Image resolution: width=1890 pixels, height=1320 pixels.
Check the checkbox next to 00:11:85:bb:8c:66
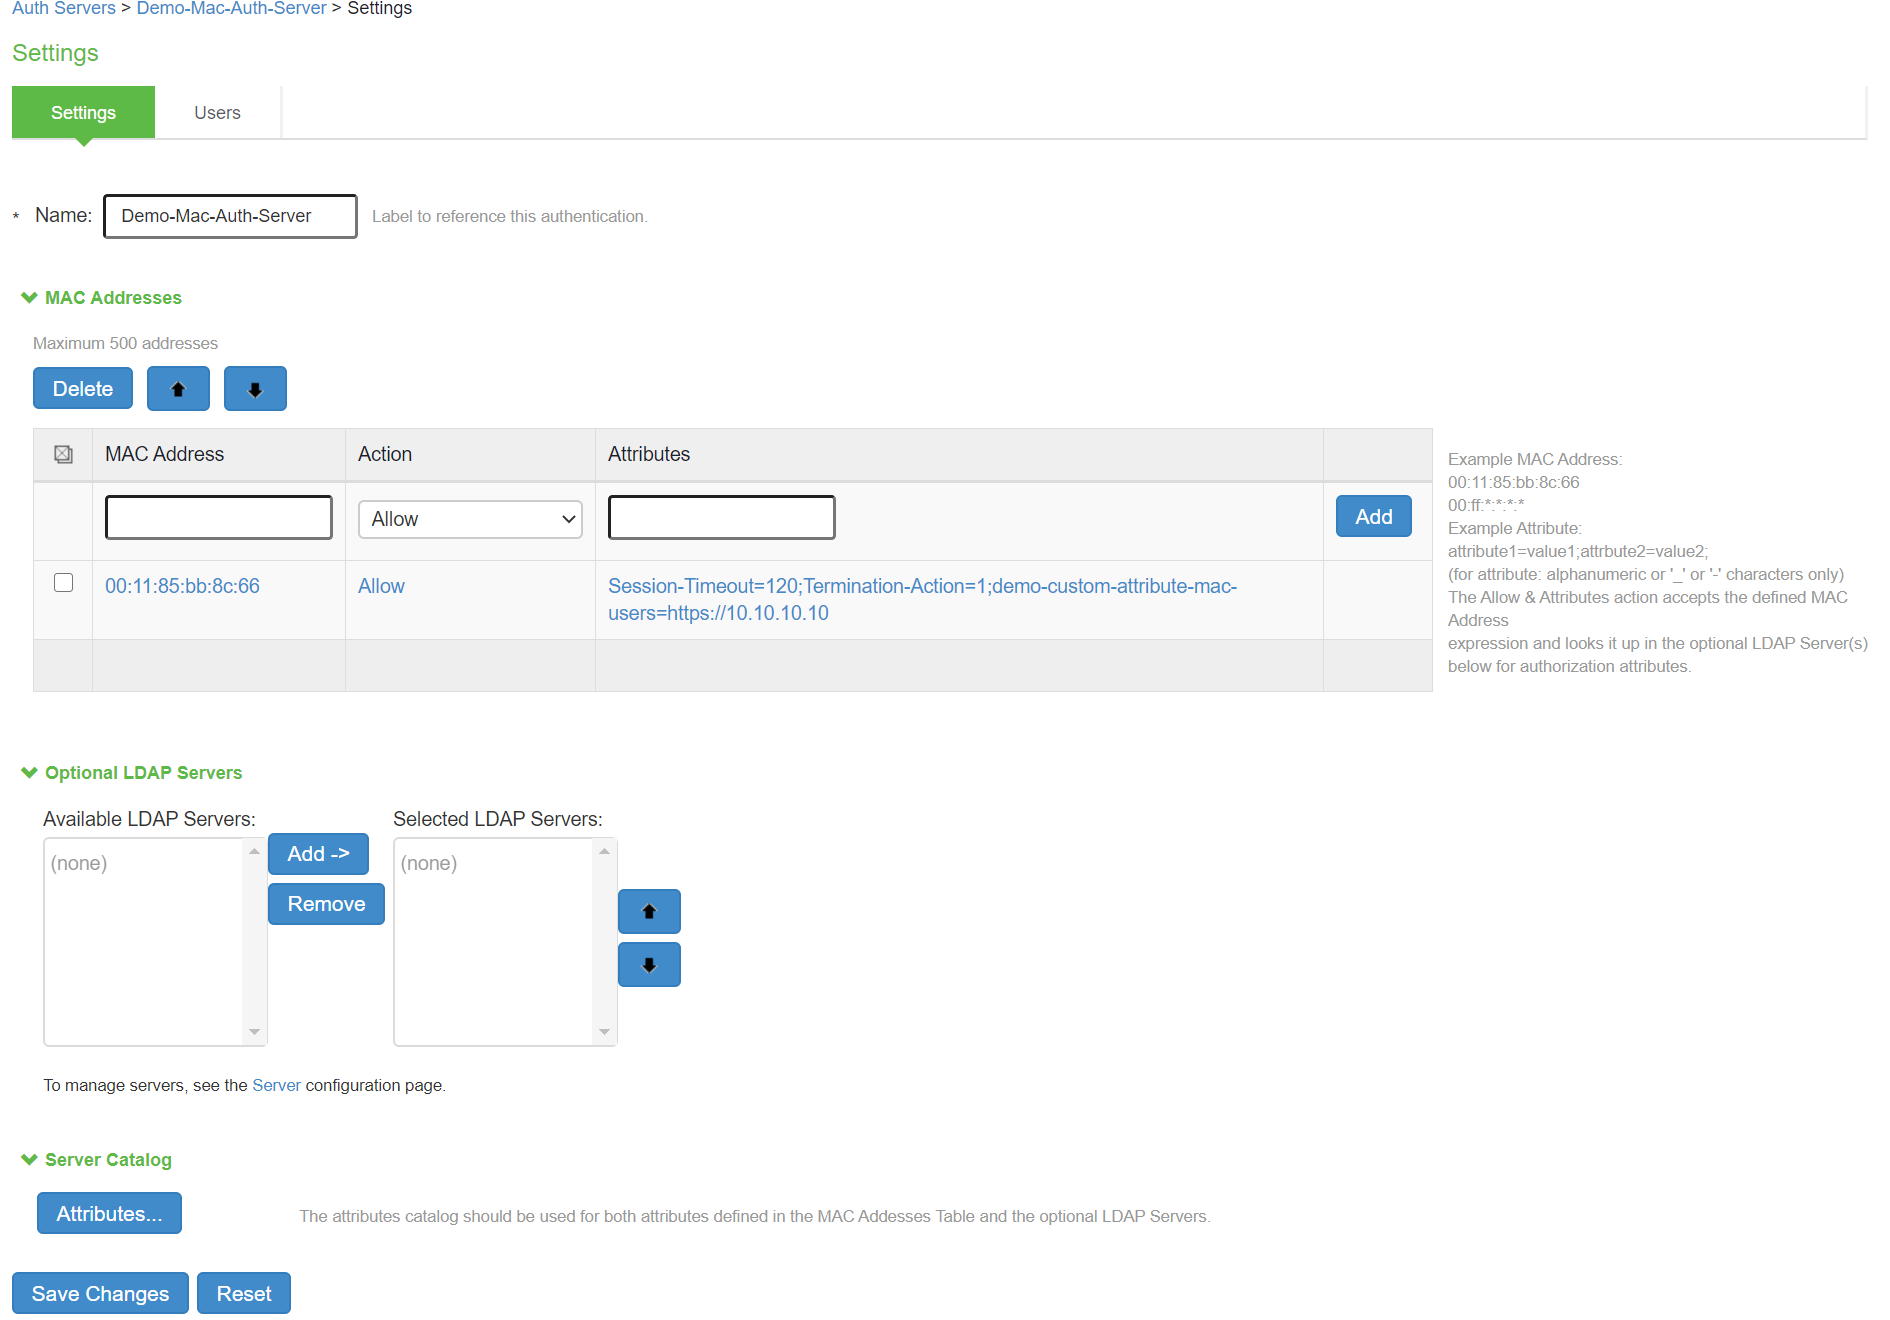tap(63, 583)
